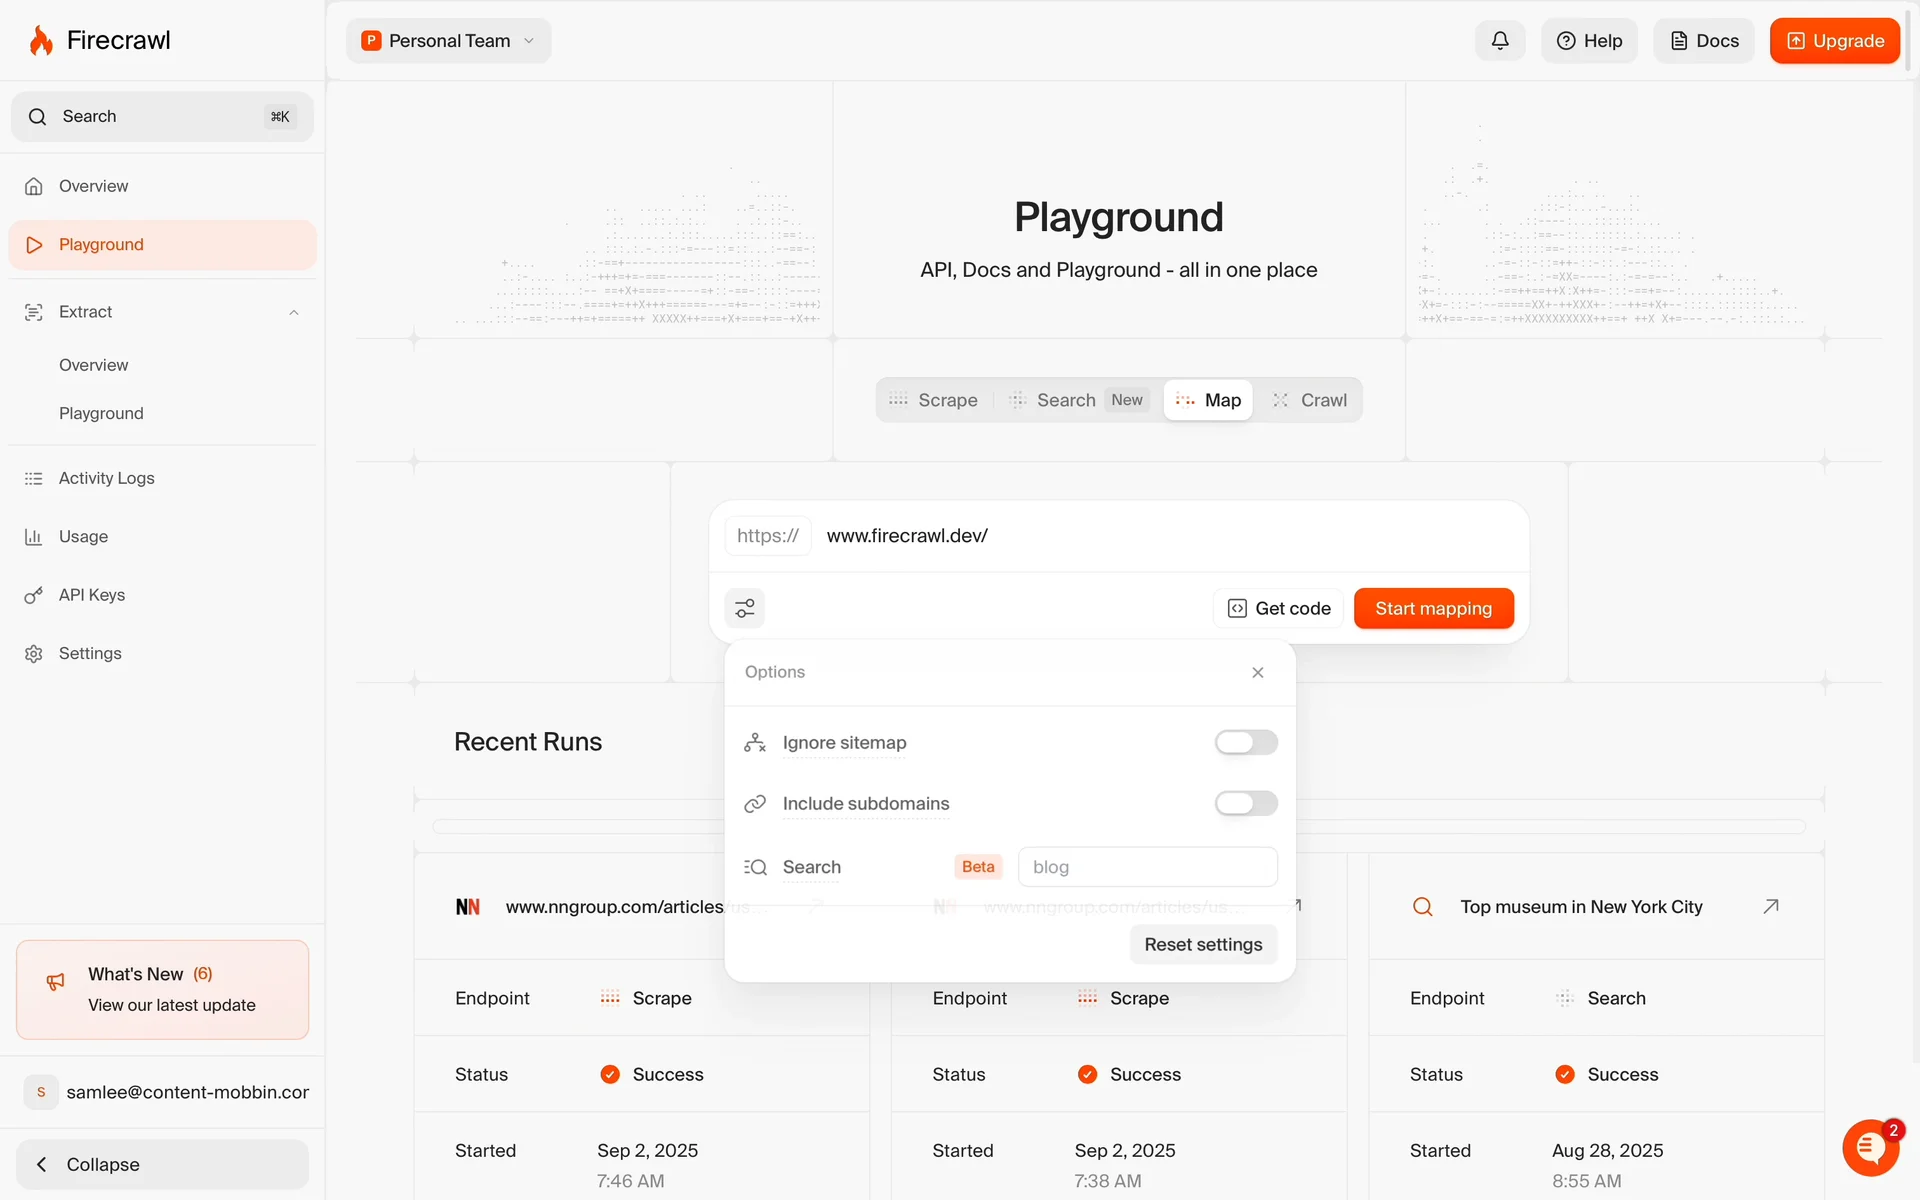Open arrow for Top museum run
The width and height of the screenshot is (1920, 1200).
(x=1771, y=906)
